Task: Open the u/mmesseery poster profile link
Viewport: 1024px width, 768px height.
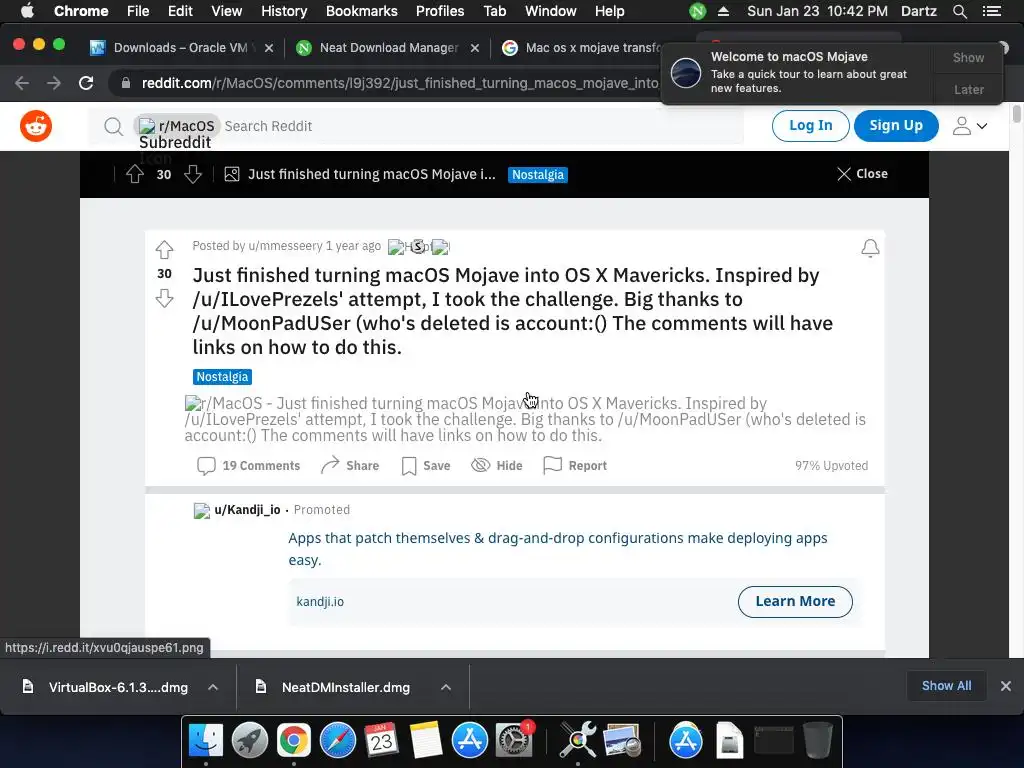Action: (x=285, y=246)
